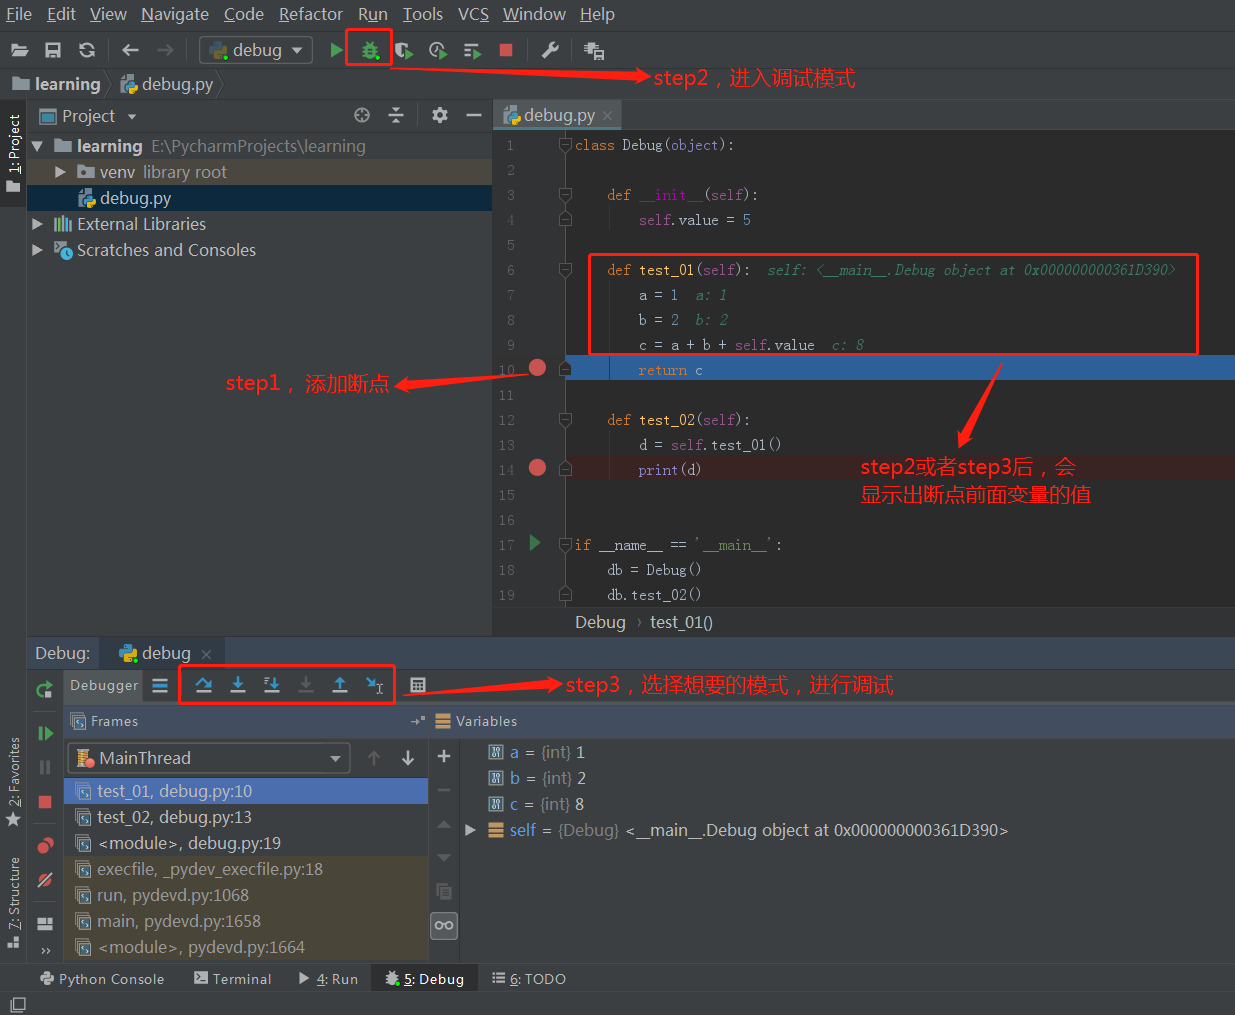Click Show Execution Point icon
Viewport: 1235px width, 1015px height.
point(160,685)
